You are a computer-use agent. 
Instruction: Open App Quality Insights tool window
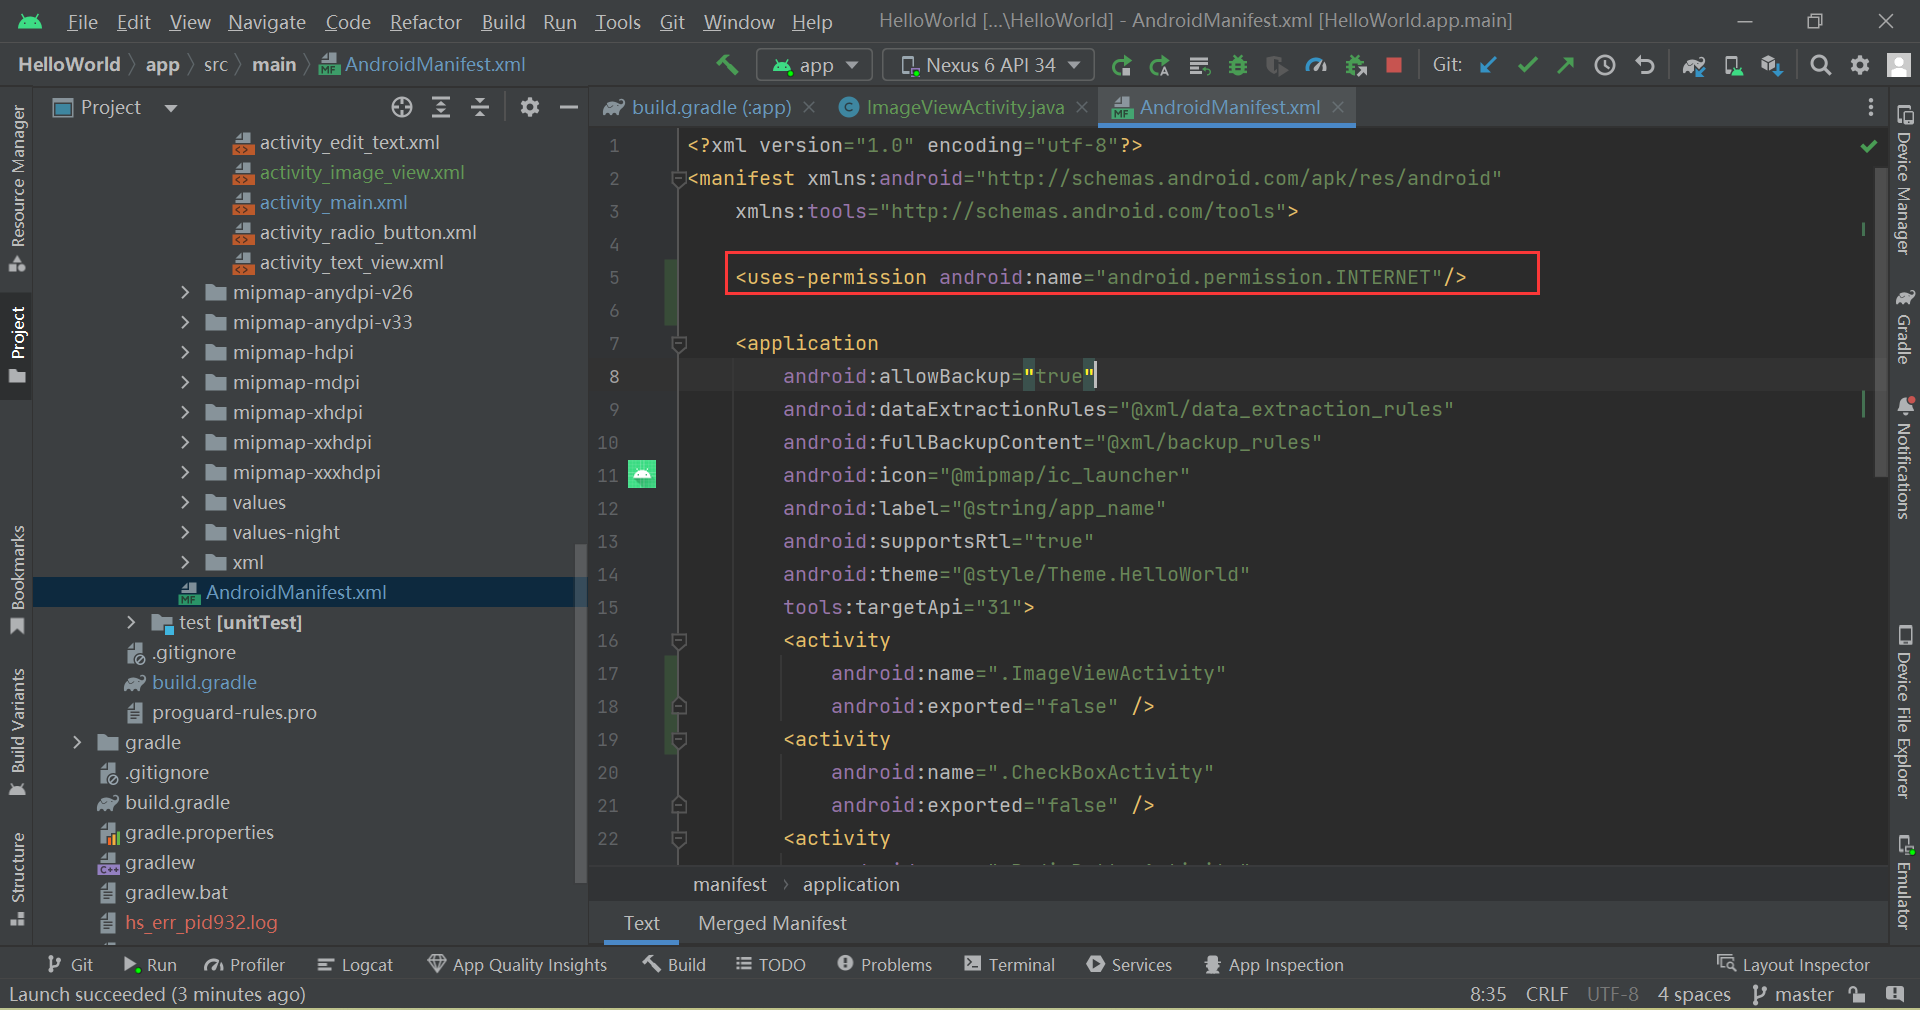click(x=517, y=965)
